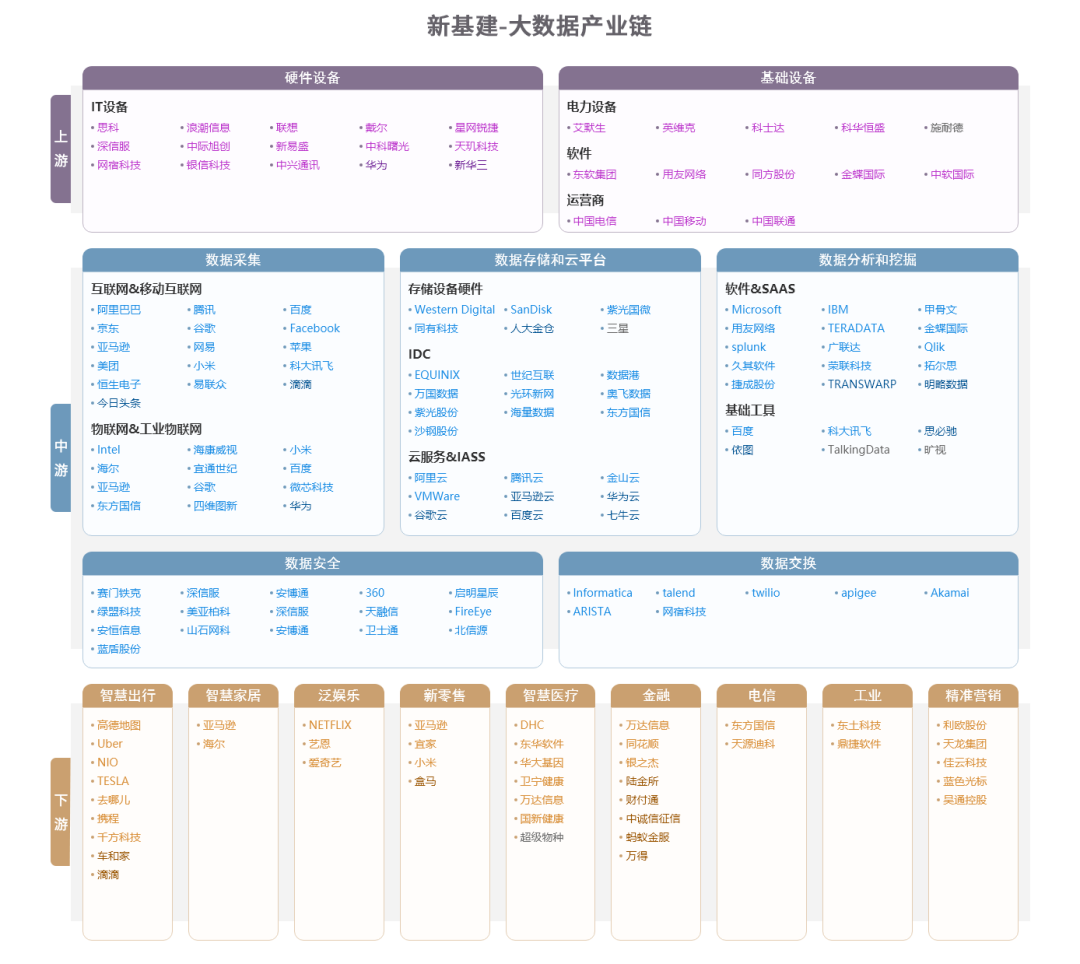Open the 中国移动 运营商 entry

pyautogui.click(x=684, y=220)
